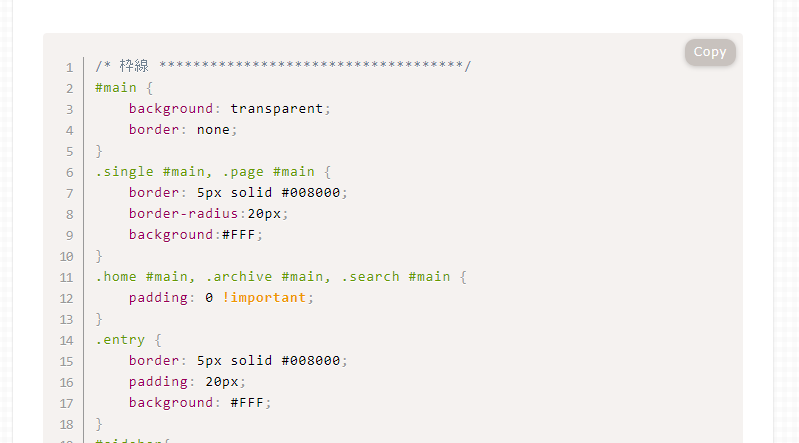Screen dimensions: 799x443
Task: Click the Copy button on code block
Action: pos(710,52)
